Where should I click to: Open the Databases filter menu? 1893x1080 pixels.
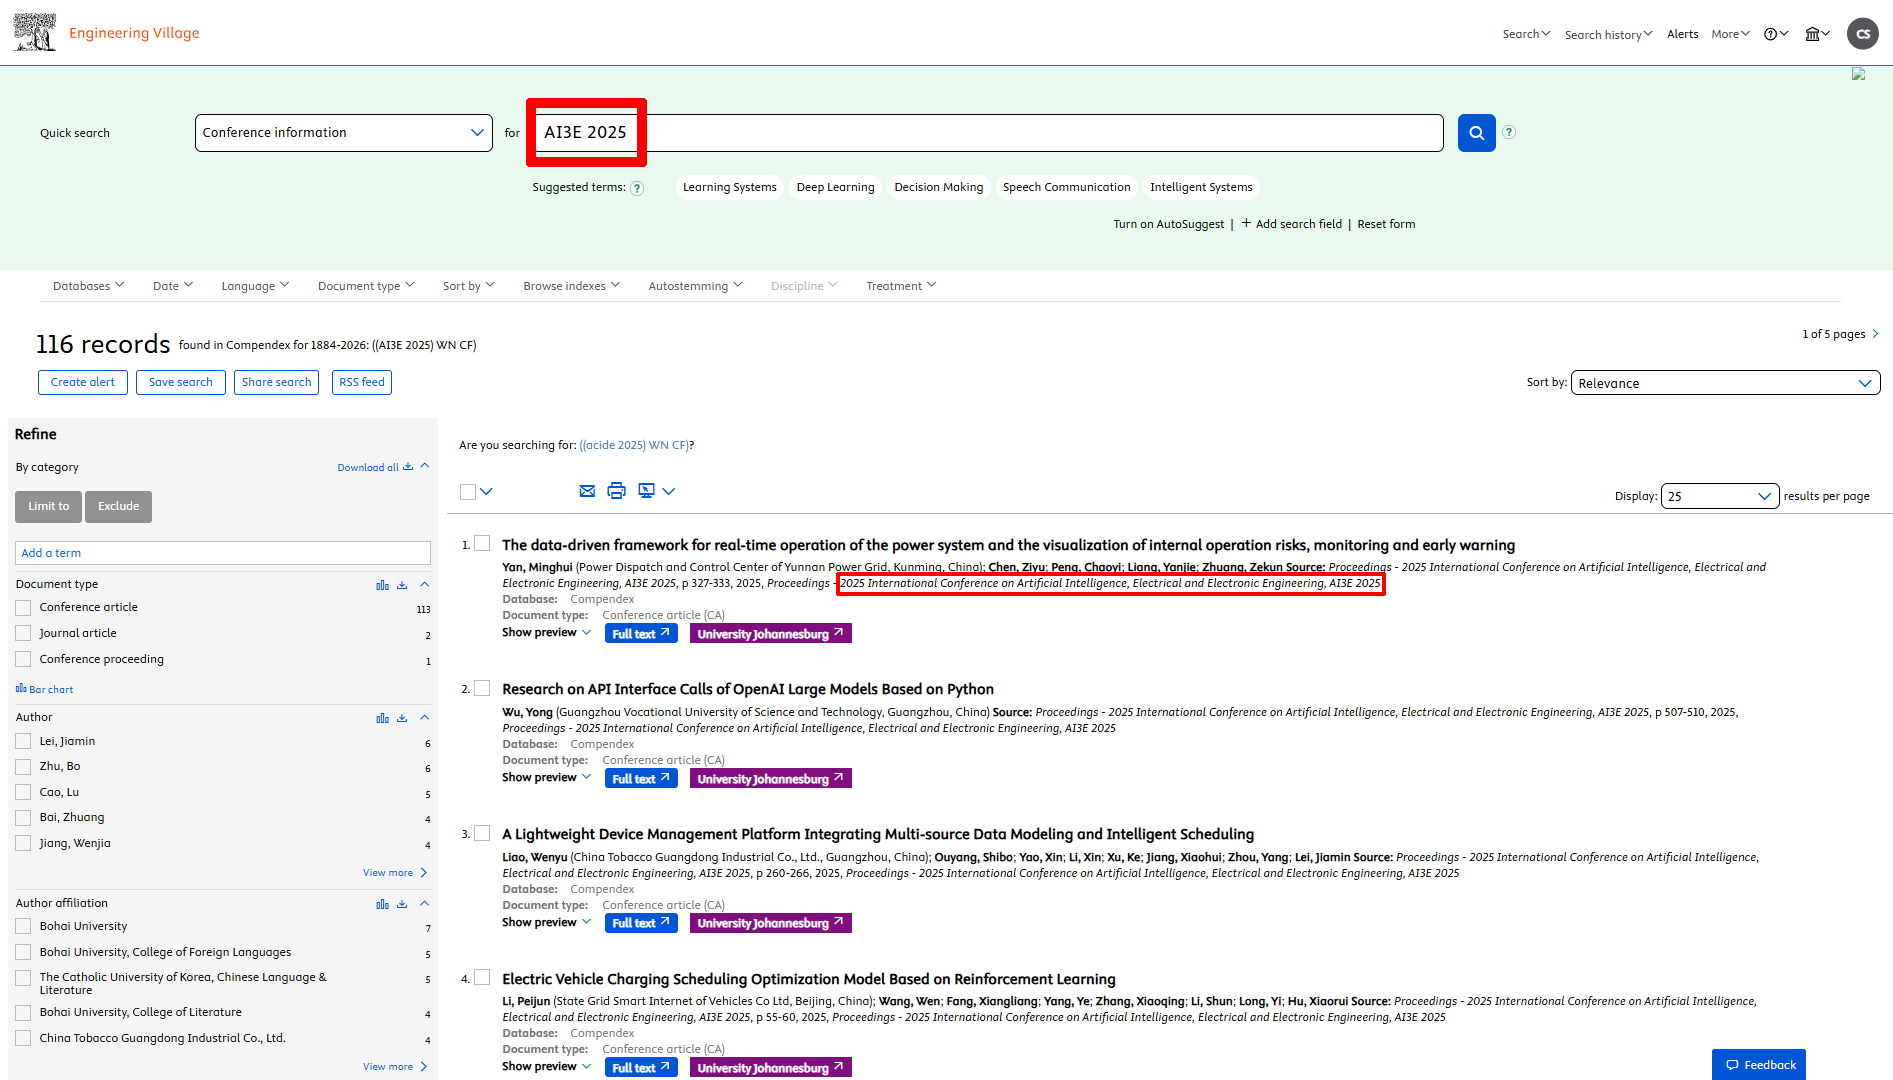point(88,286)
